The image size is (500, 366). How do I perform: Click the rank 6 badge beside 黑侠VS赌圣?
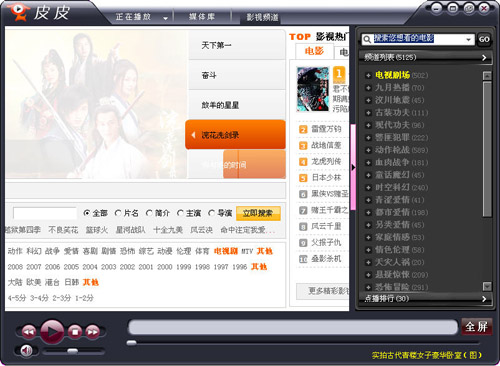pyautogui.click(x=303, y=194)
